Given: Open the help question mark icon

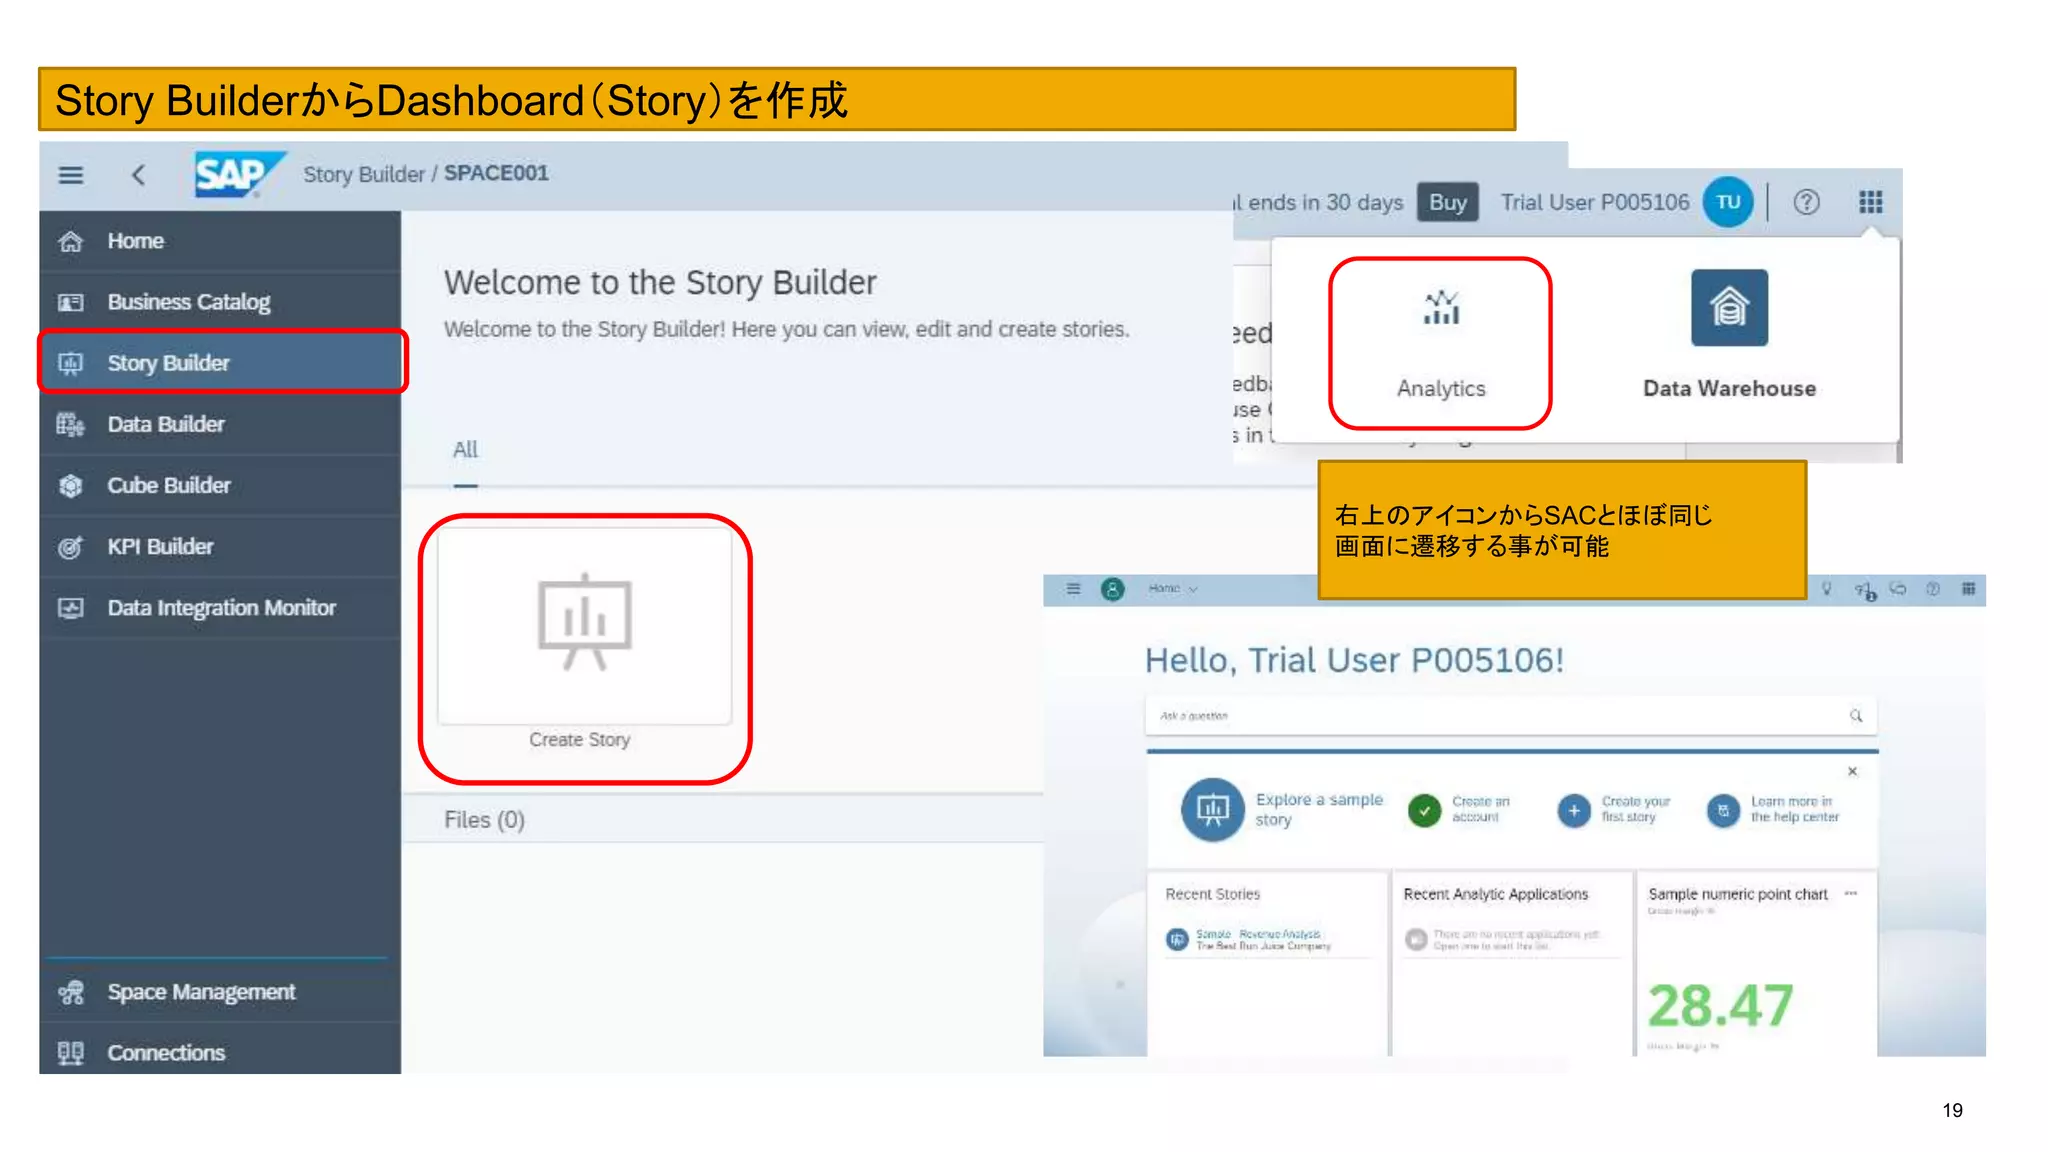Looking at the screenshot, I should point(1806,202).
